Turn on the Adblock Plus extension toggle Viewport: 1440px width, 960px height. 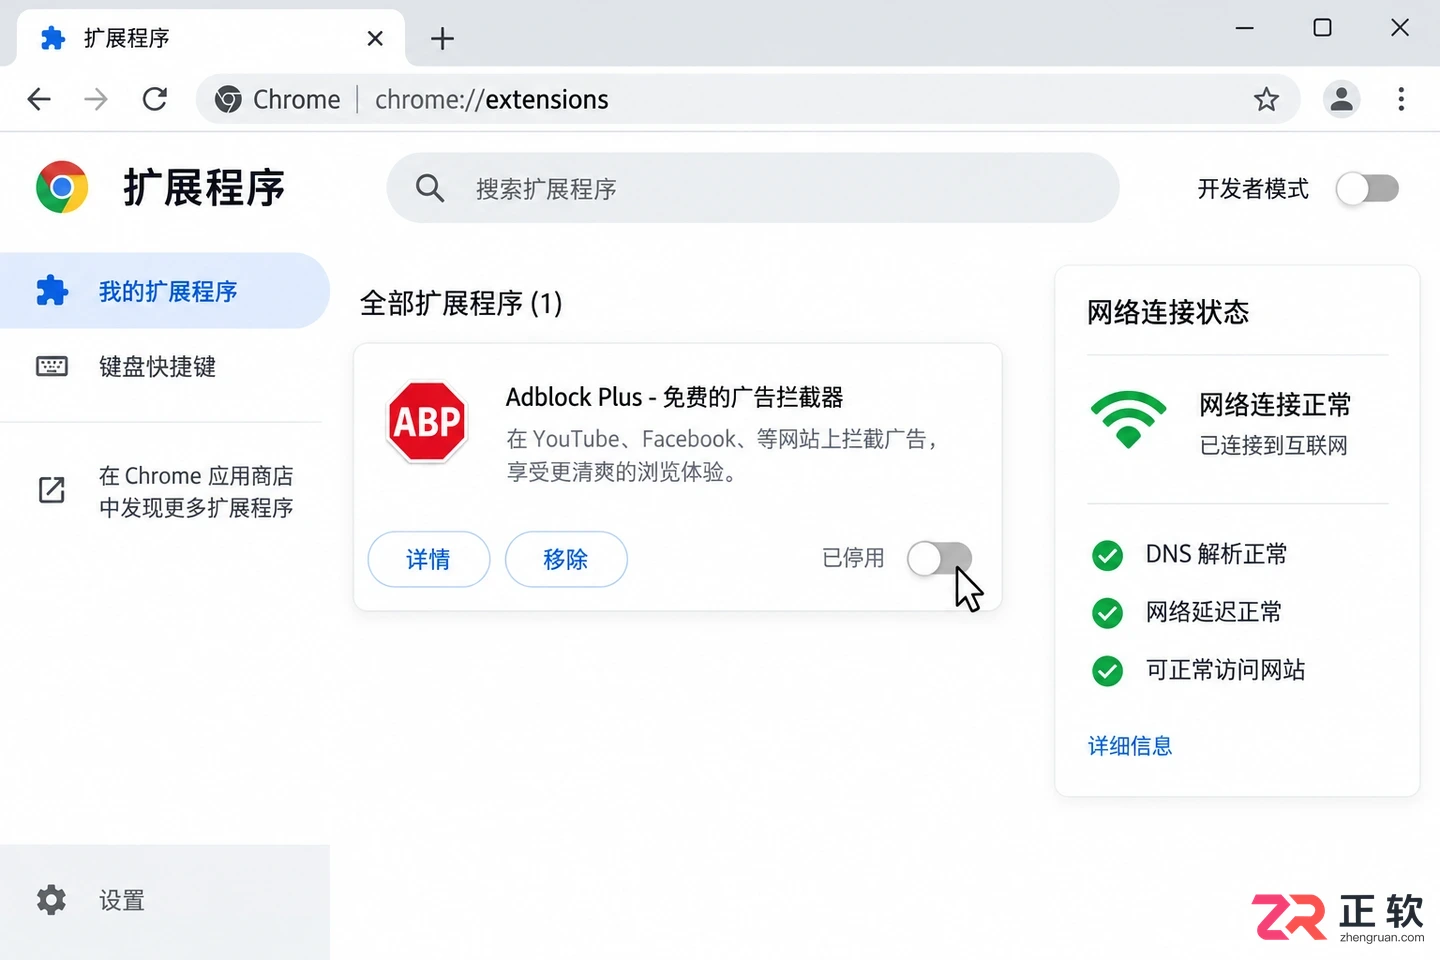click(939, 558)
